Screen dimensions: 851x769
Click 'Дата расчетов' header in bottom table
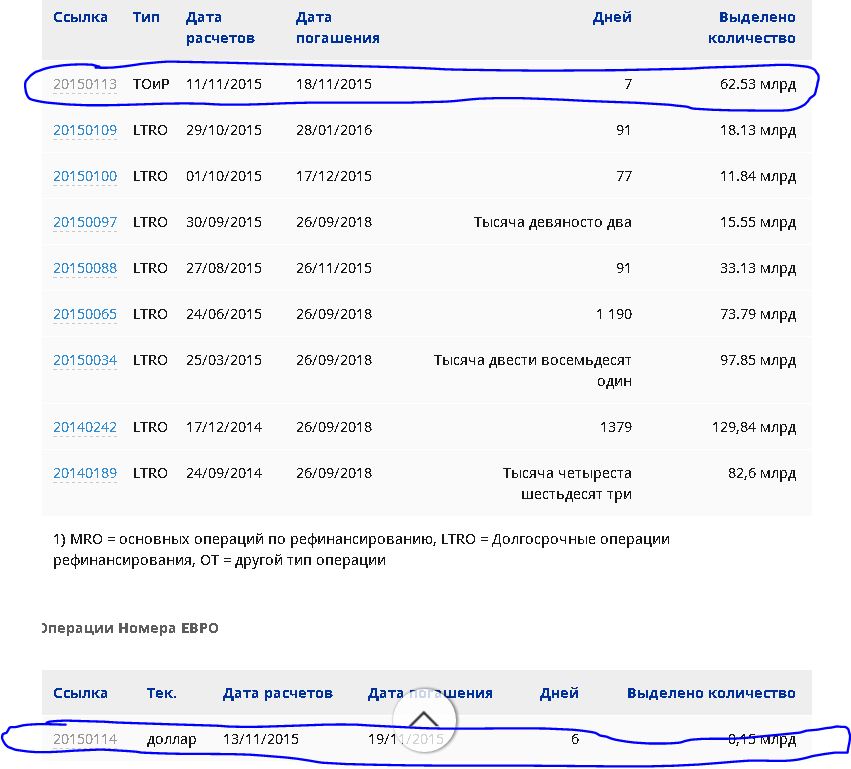tap(277, 694)
